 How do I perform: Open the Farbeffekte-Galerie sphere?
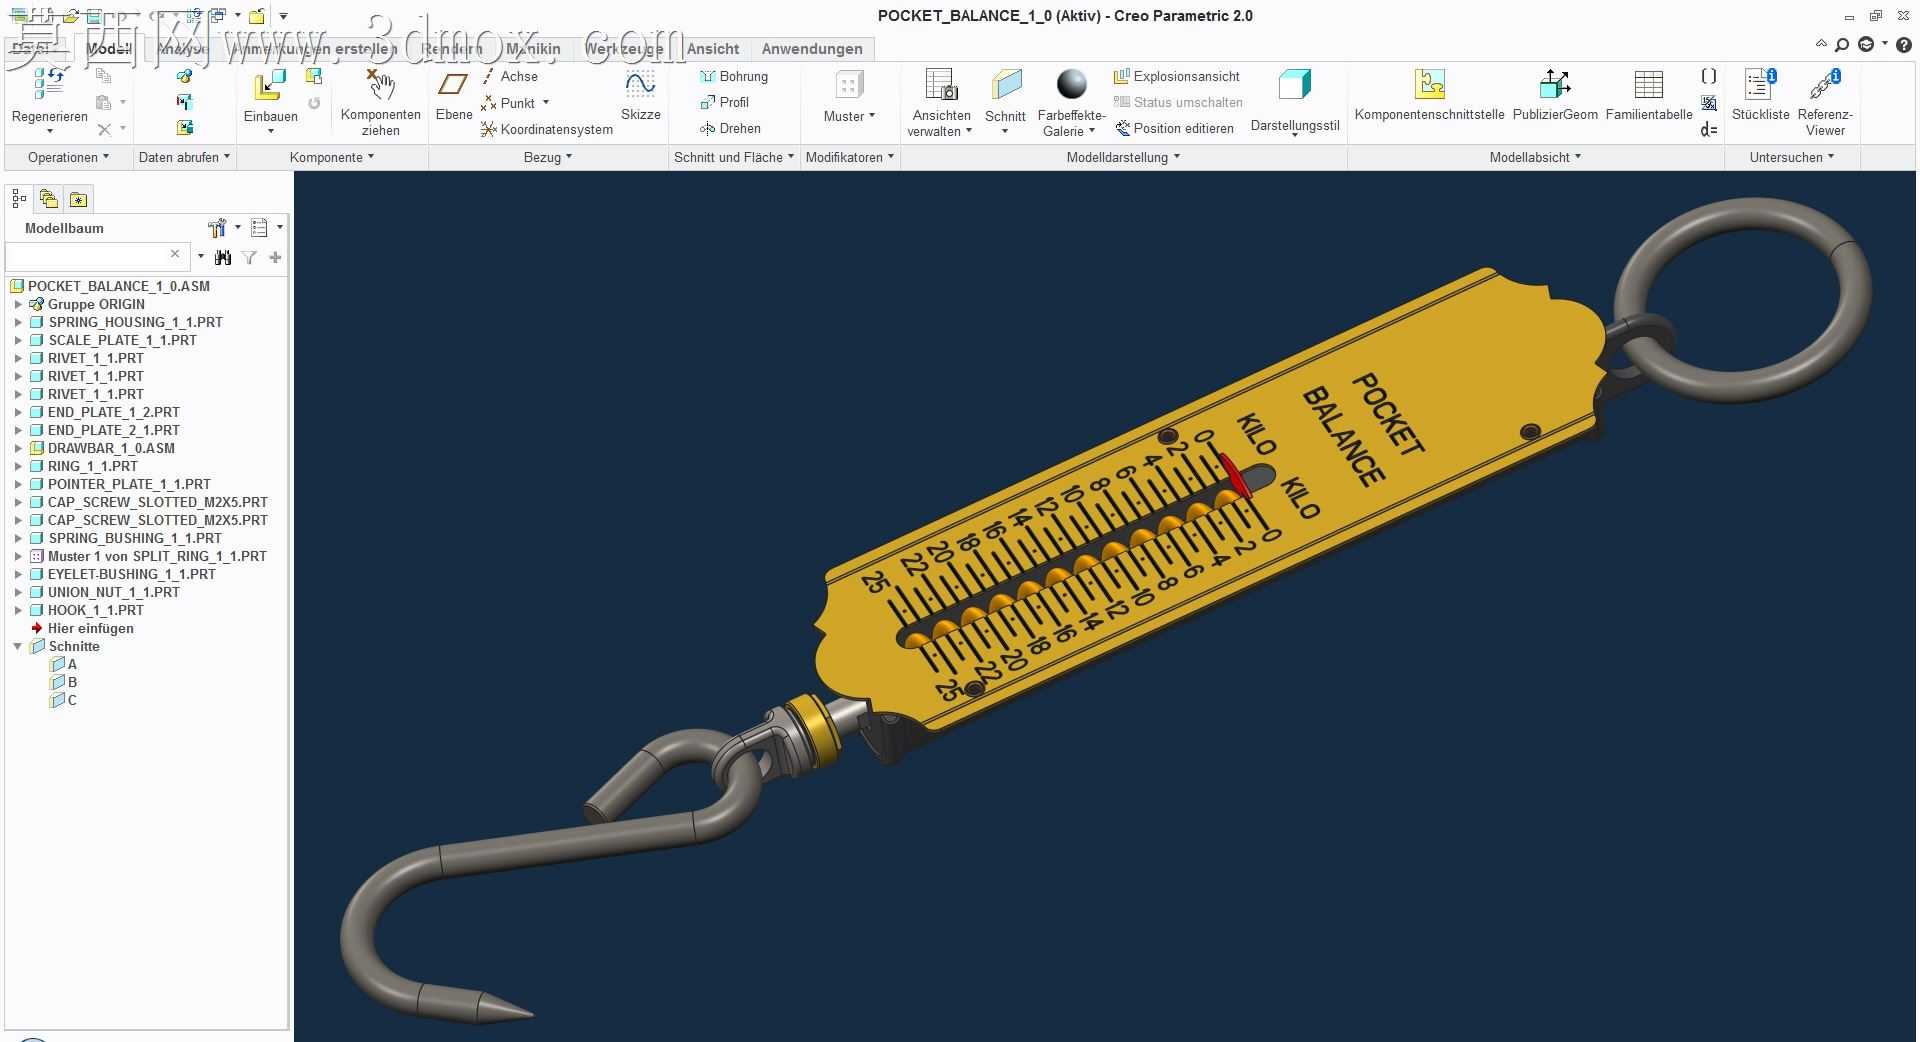pos(1071,85)
